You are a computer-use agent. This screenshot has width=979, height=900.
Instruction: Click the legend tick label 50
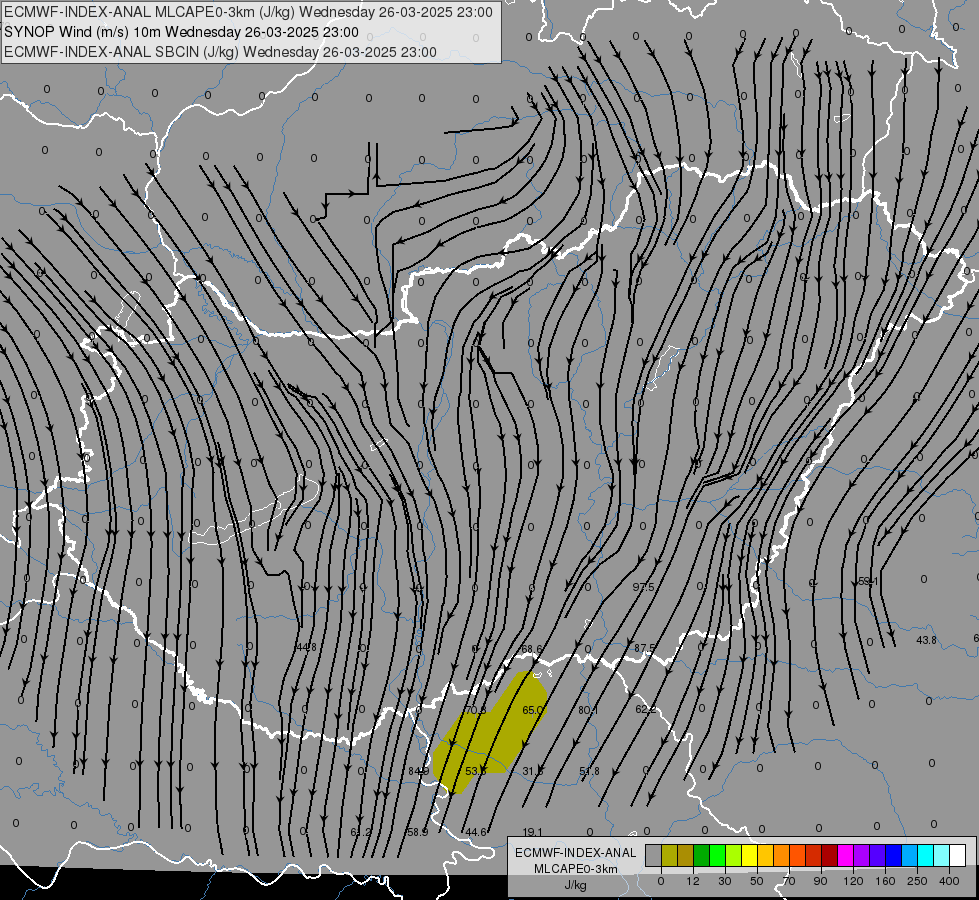point(757,881)
